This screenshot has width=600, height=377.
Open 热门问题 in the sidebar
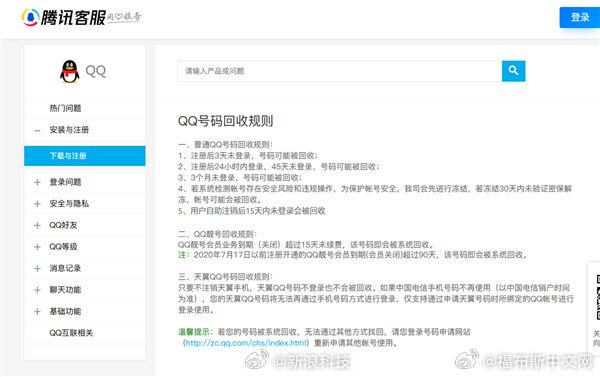[65, 108]
